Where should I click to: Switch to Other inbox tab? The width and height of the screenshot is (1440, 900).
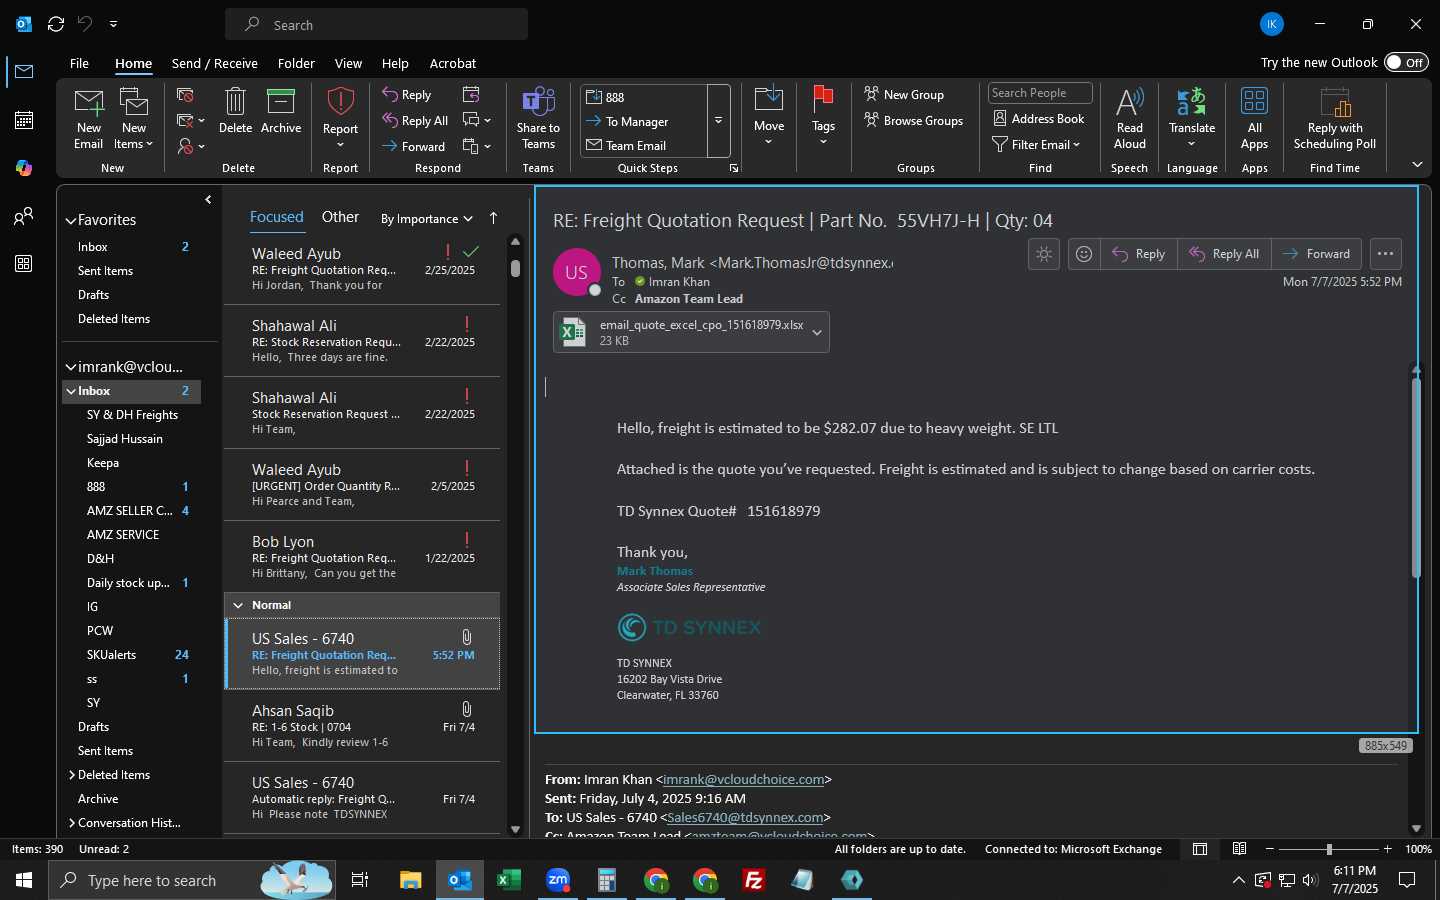pos(340,217)
